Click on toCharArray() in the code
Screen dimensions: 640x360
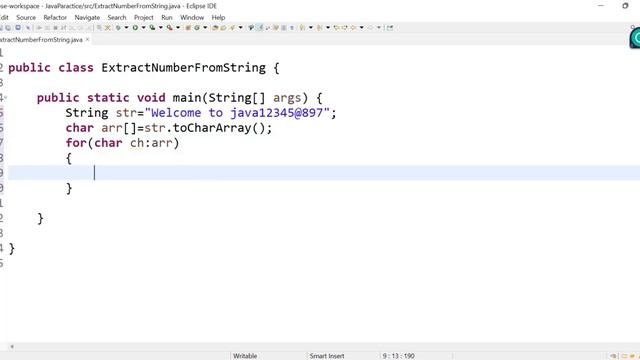[219, 128]
